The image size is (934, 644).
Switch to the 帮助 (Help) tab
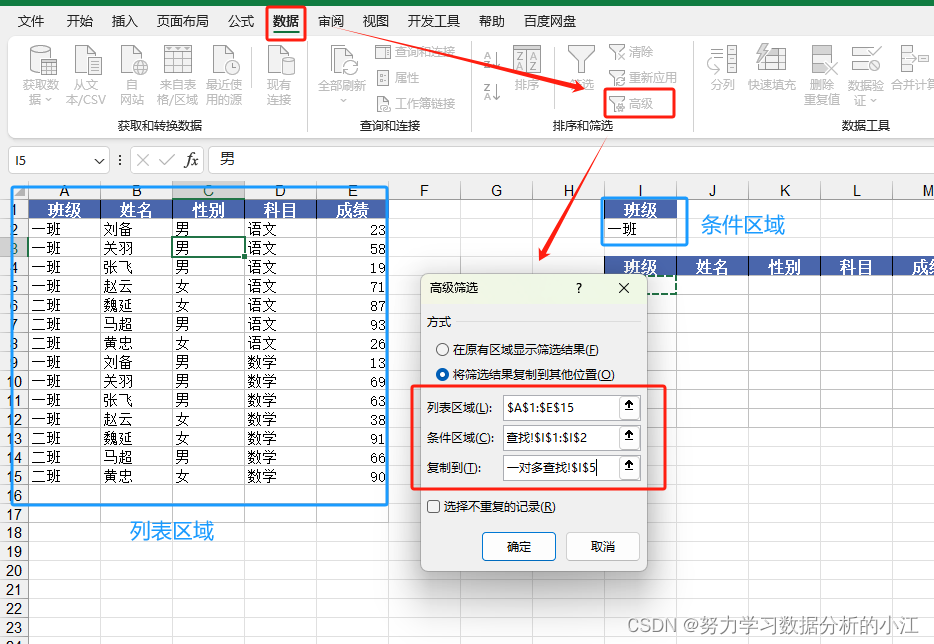(492, 21)
